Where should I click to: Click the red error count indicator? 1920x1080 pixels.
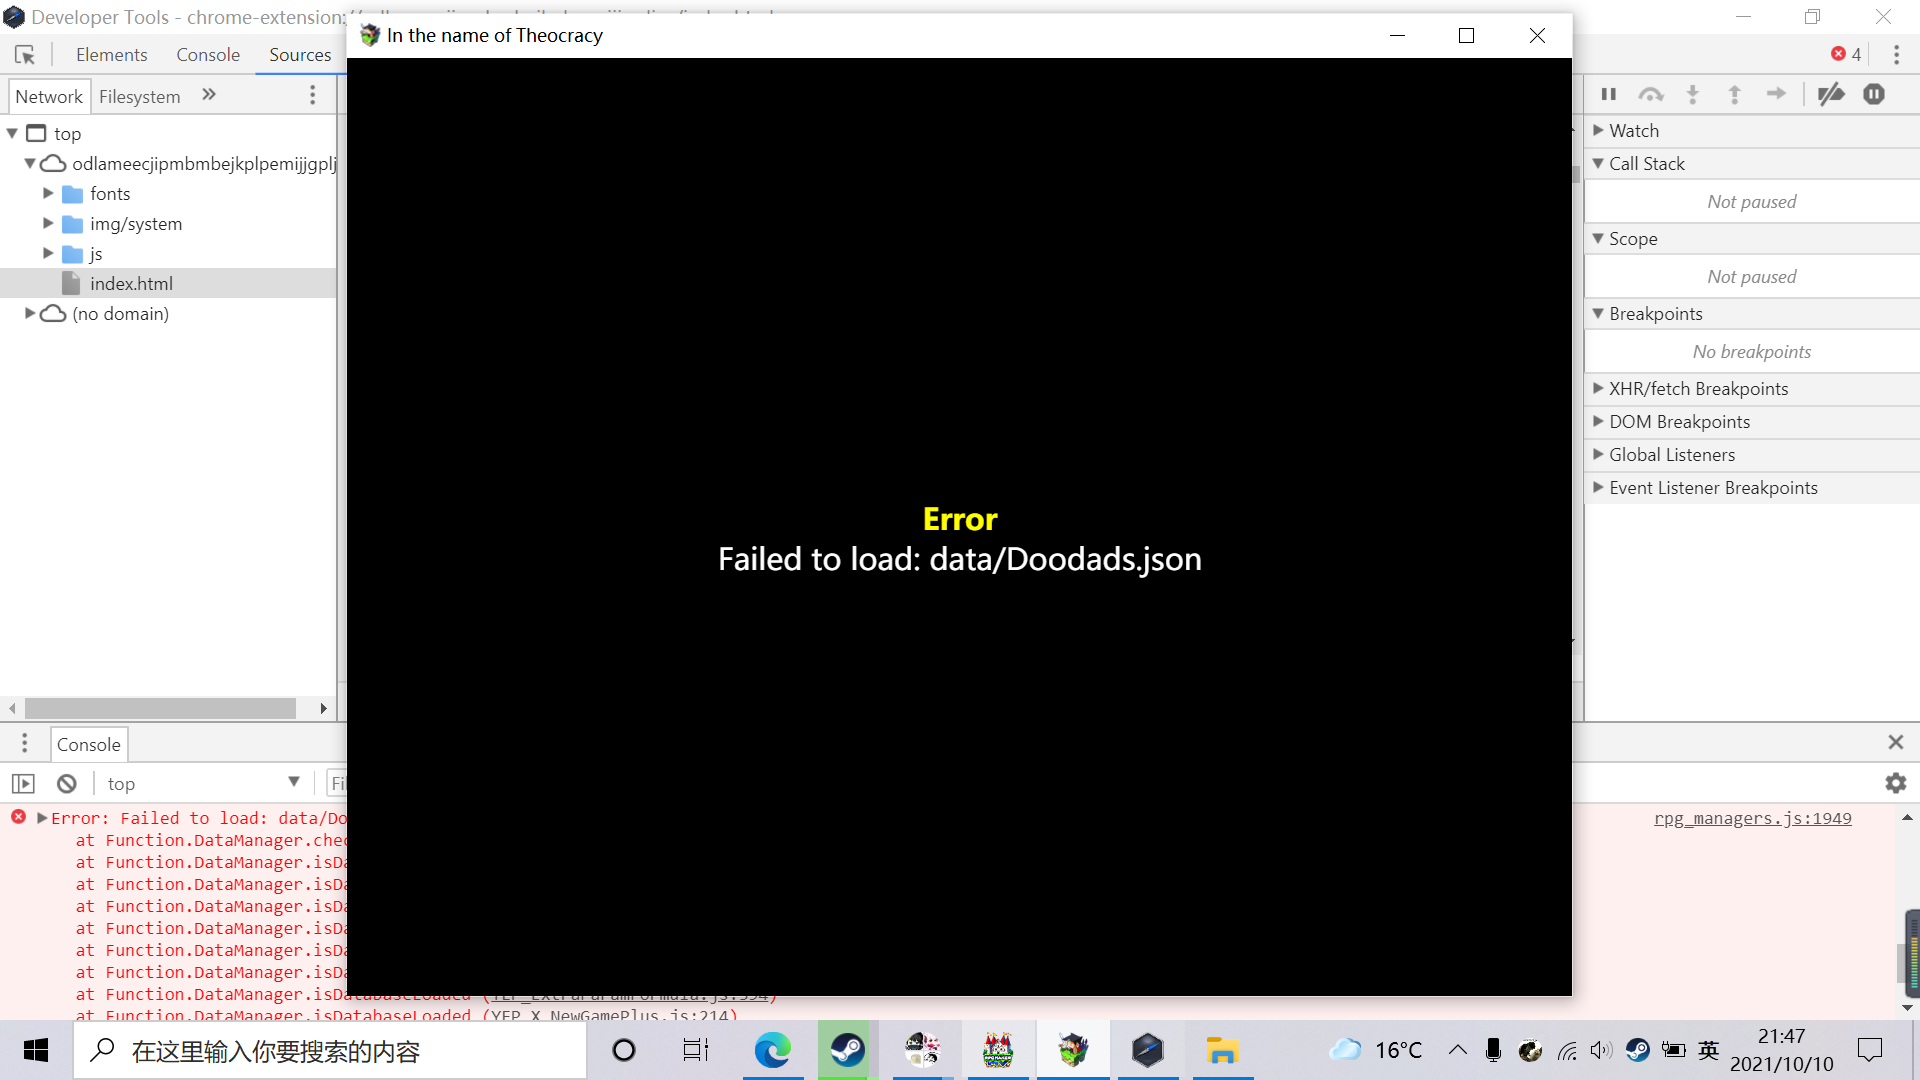click(1846, 54)
